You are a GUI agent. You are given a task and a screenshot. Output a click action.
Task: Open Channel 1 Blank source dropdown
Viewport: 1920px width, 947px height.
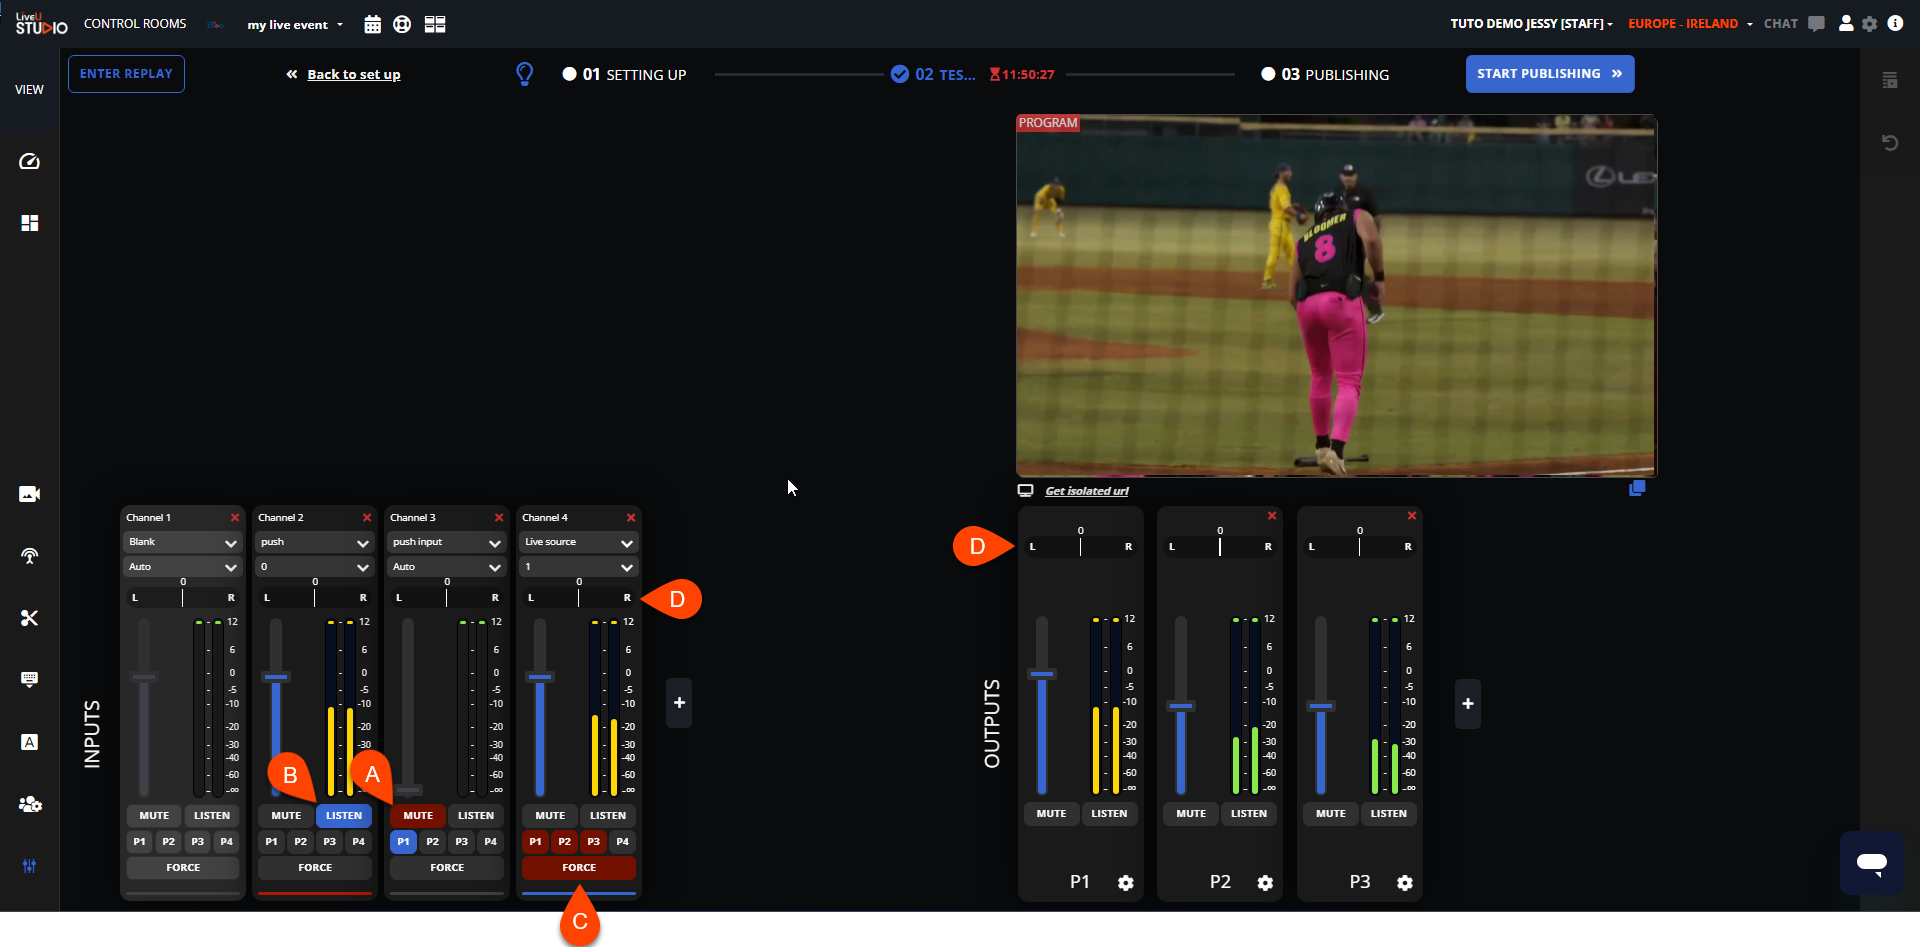tap(182, 542)
